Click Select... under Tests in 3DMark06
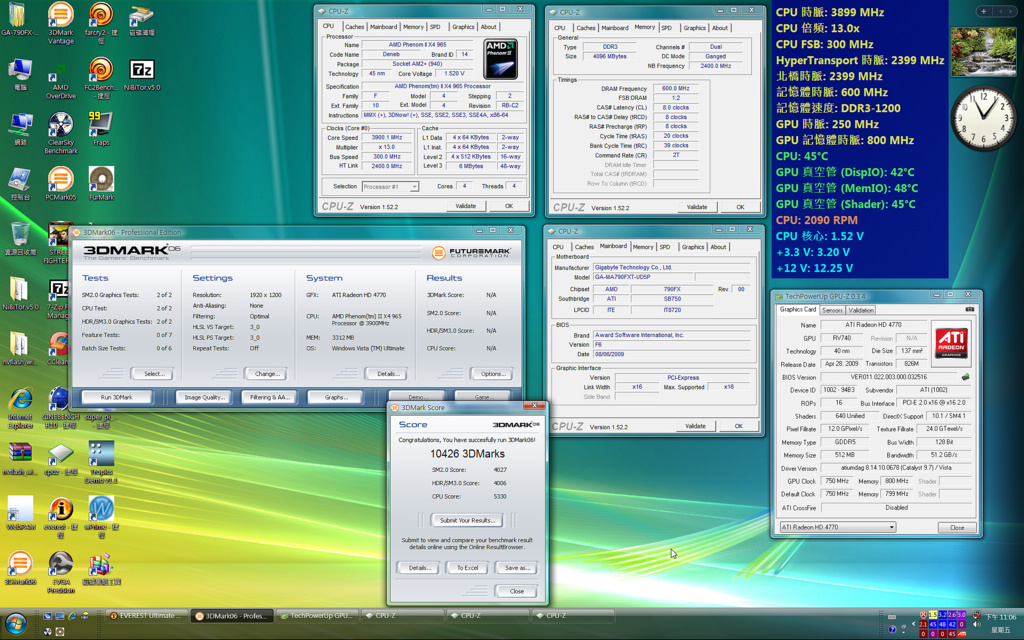The height and width of the screenshot is (640, 1024). coord(152,374)
